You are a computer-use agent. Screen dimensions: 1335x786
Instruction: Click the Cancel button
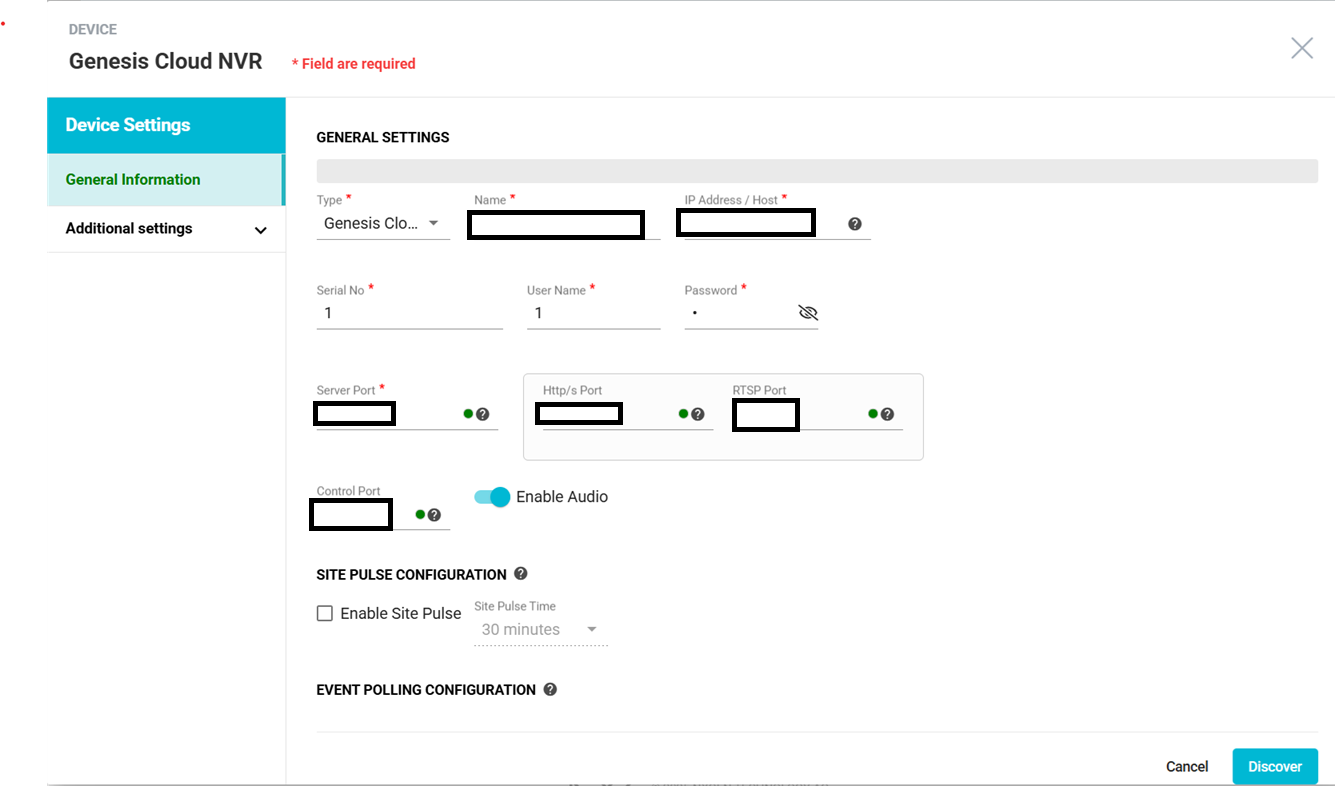pos(1187,767)
